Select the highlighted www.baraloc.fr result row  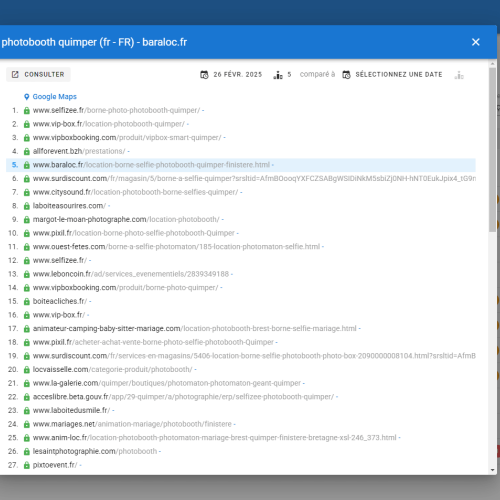241,165
